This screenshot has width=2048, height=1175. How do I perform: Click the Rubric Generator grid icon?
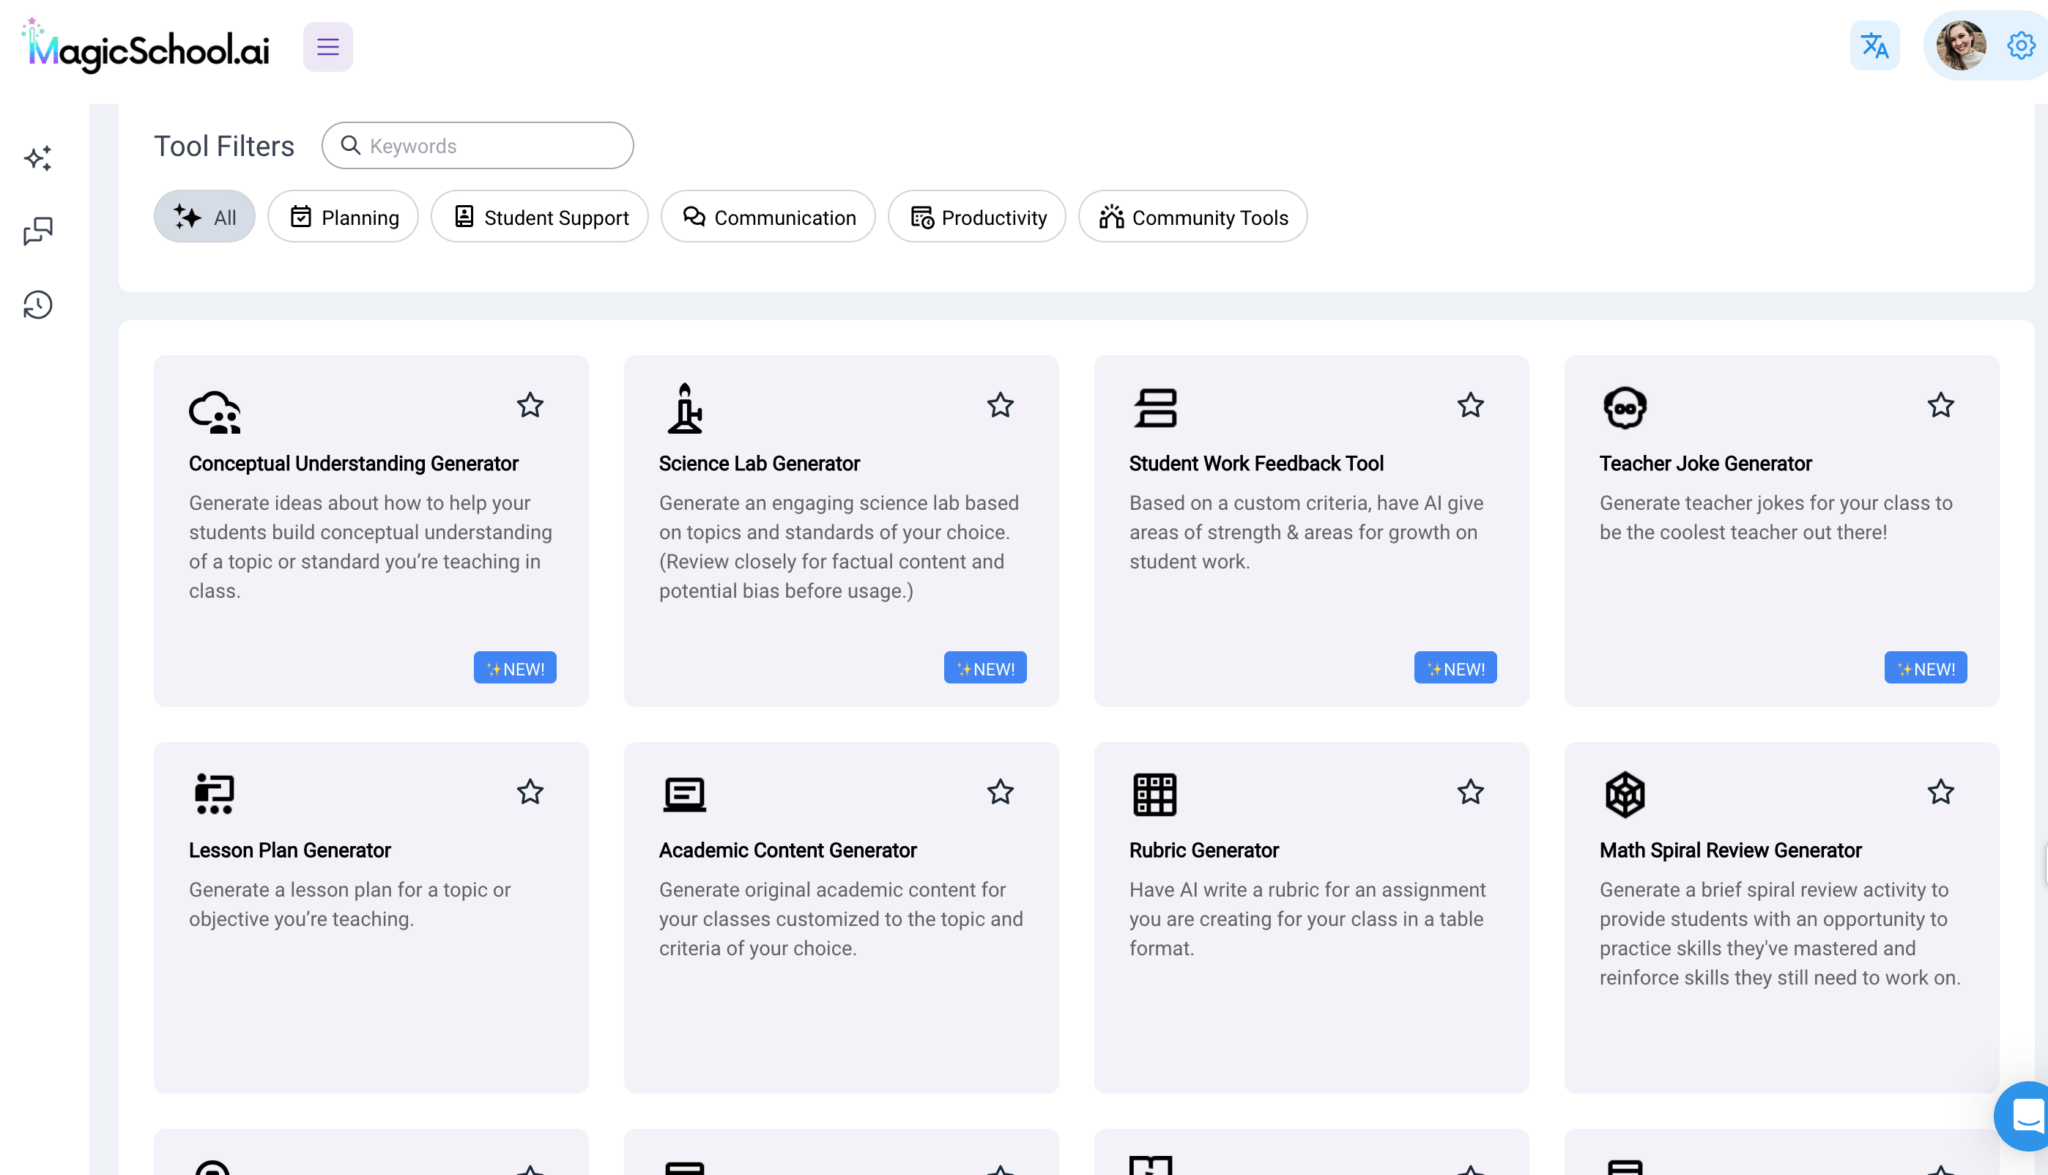(x=1154, y=794)
